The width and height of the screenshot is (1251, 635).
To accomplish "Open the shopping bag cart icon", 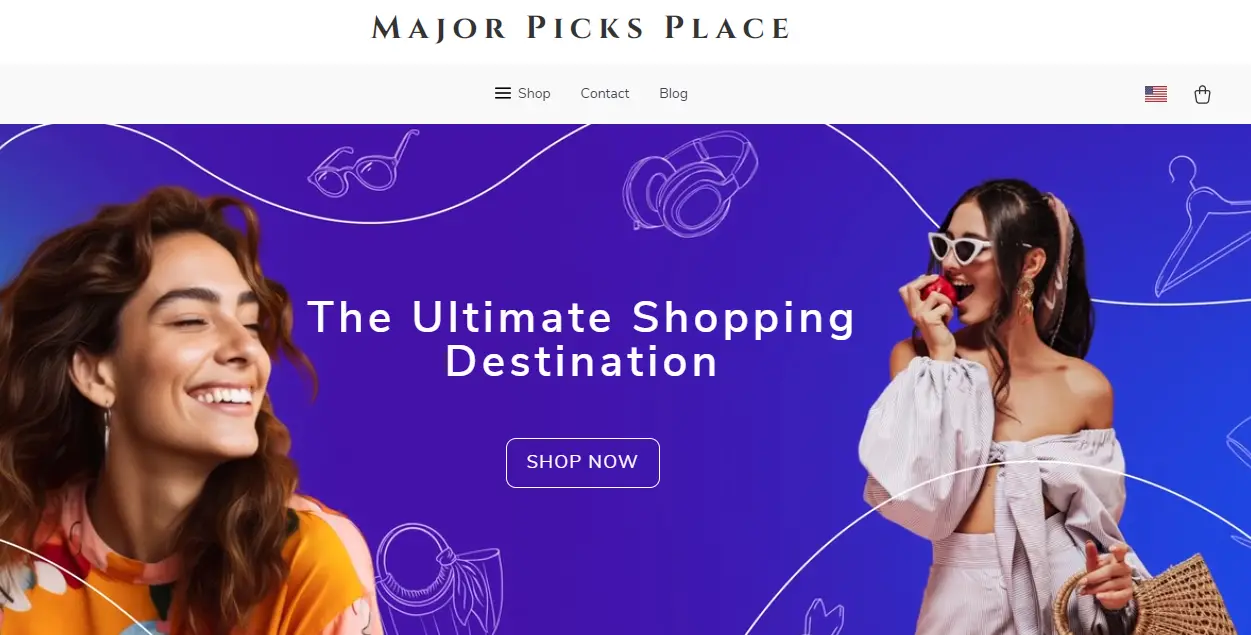I will tap(1202, 94).
